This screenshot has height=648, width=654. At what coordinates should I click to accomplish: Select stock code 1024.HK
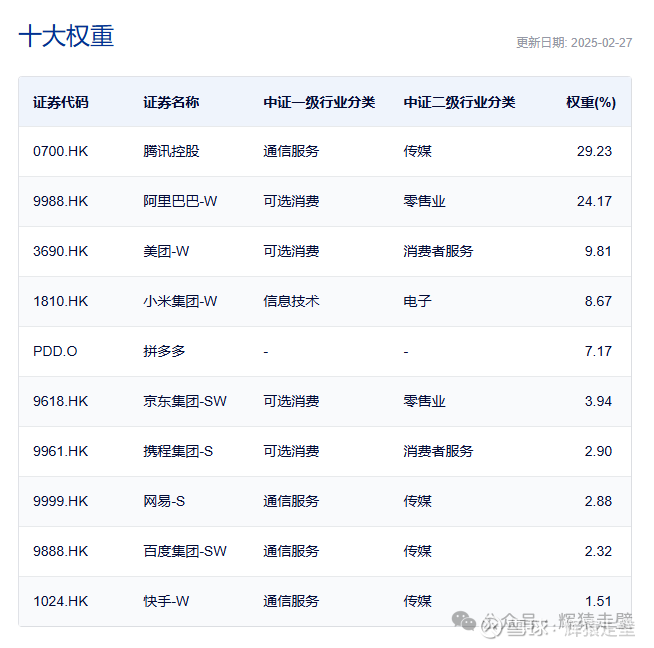tap(61, 601)
